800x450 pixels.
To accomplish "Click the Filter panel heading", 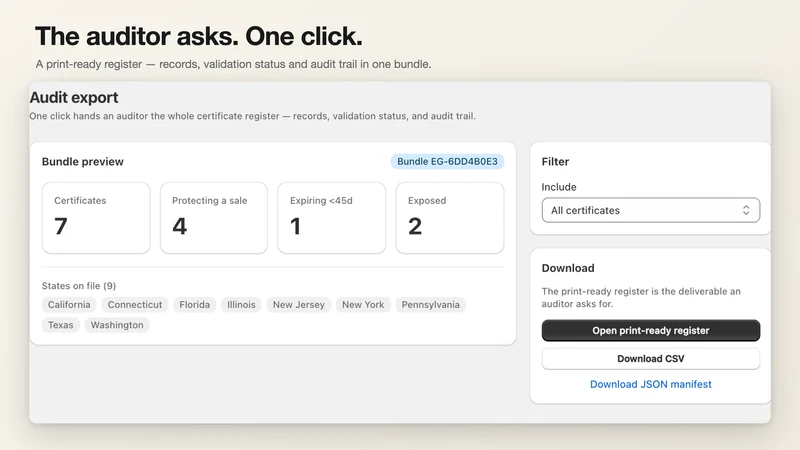I will click(555, 161).
